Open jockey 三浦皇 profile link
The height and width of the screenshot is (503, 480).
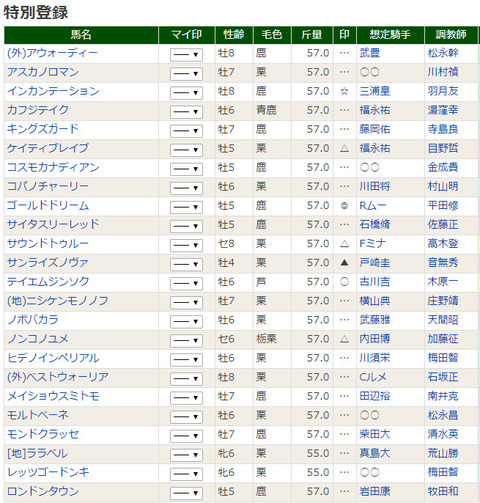point(375,91)
